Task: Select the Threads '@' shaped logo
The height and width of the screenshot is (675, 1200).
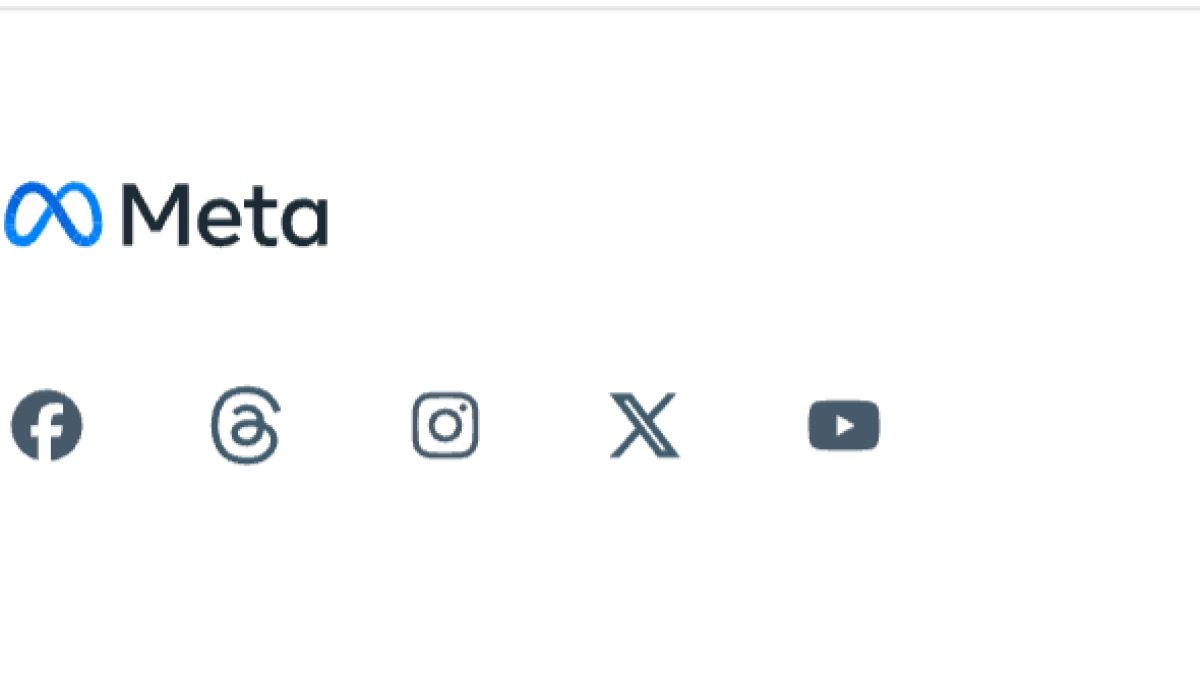Action: (x=246, y=425)
